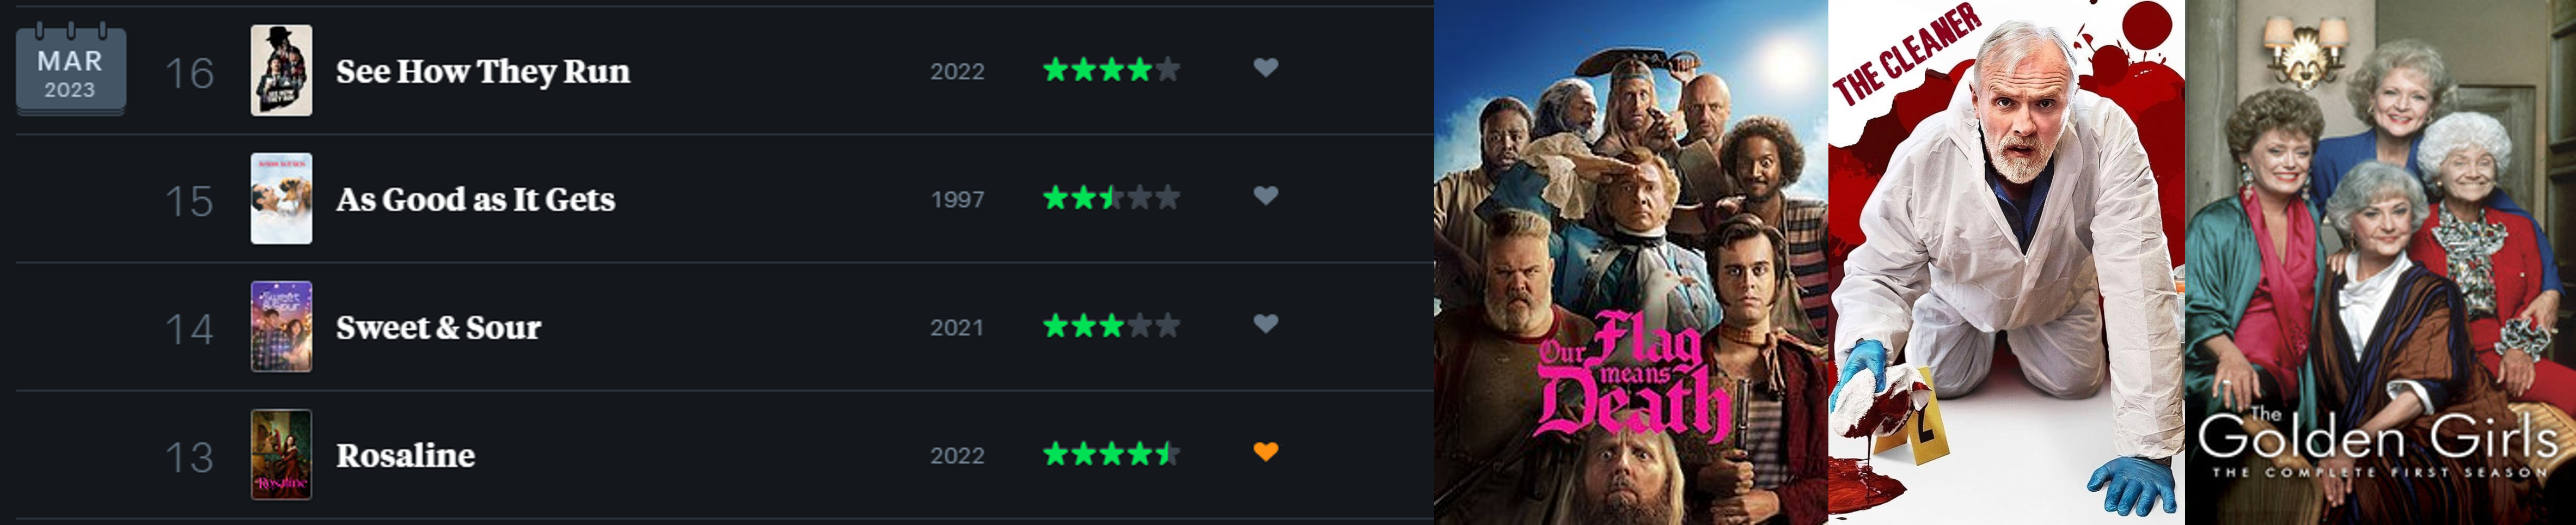Image resolution: width=2576 pixels, height=525 pixels.
Task: Adjust star rating for As Good as It Gets
Action: (x=1111, y=198)
